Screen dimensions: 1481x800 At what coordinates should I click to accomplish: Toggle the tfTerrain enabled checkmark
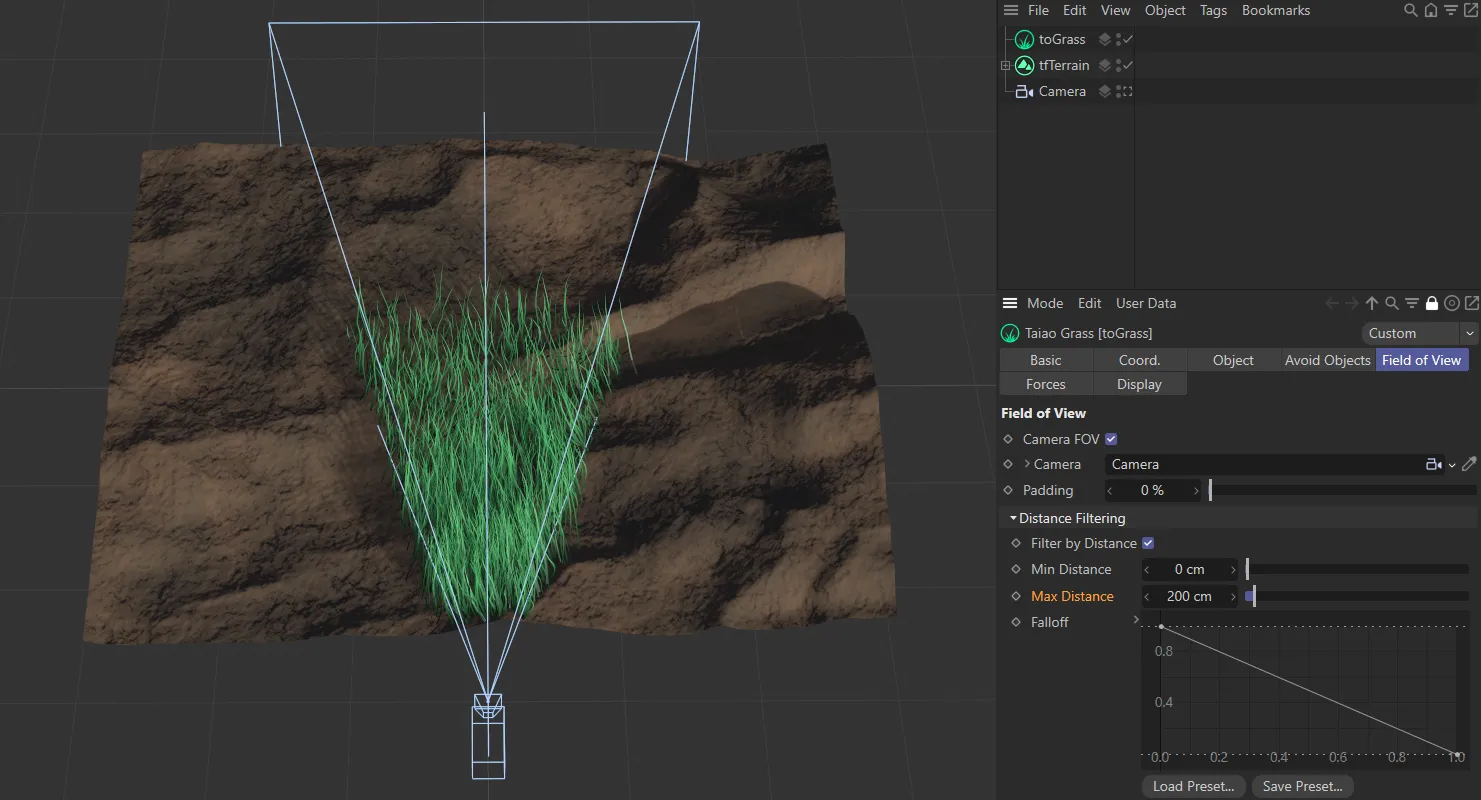click(1128, 65)
